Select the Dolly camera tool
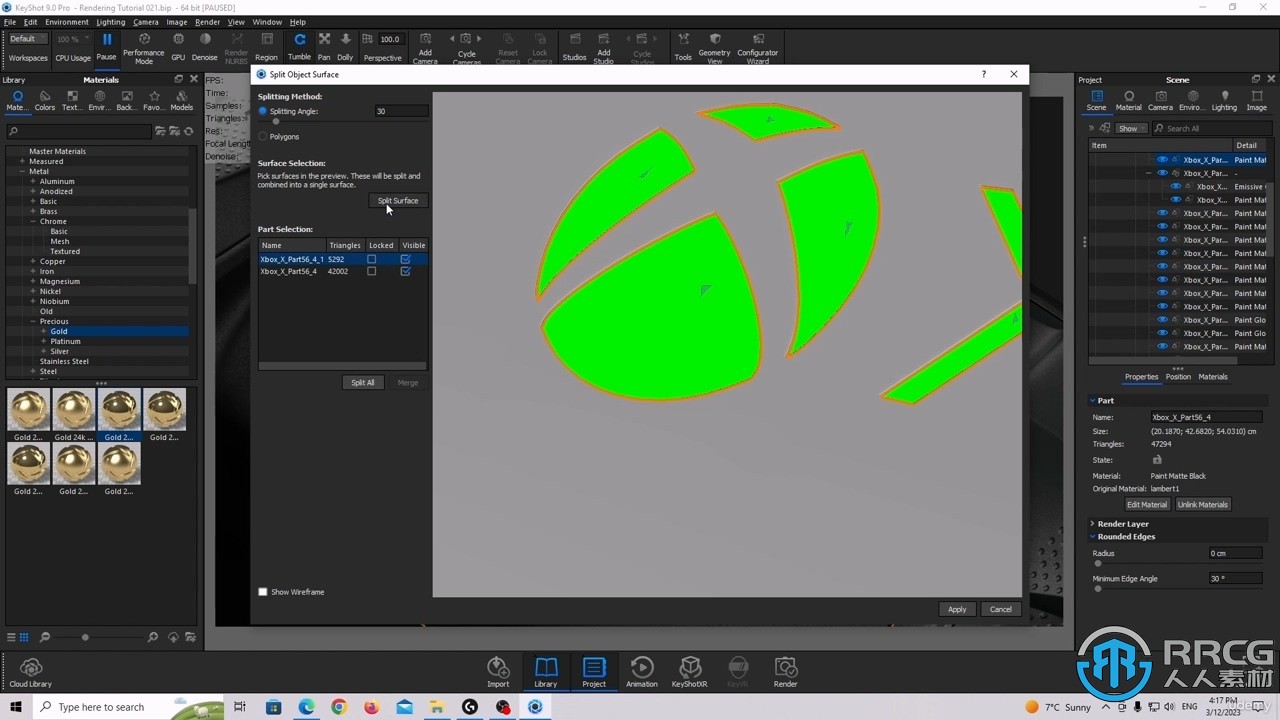Image resolution: width=1280 pixels, height=720 pixels. click(x=345, y=46)
